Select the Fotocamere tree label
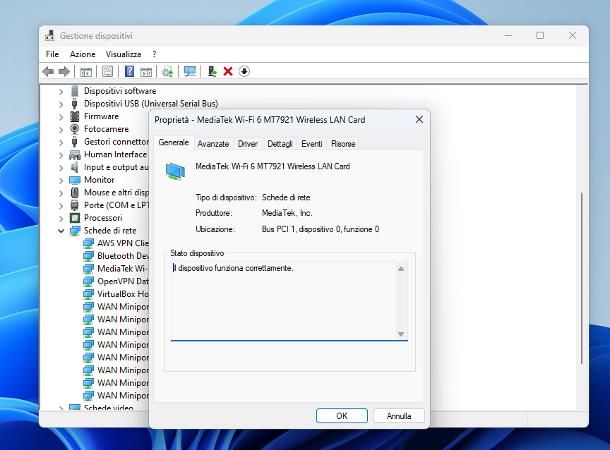Image resolution: width=610 pixels, height=450 pixels. pyautogui.click(x=106, y=129)
